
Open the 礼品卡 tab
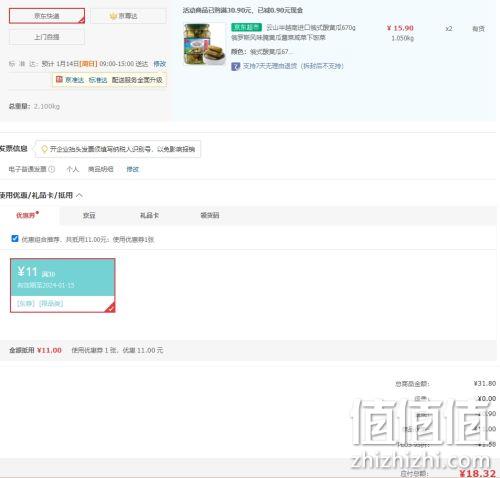tap(149, 215)
